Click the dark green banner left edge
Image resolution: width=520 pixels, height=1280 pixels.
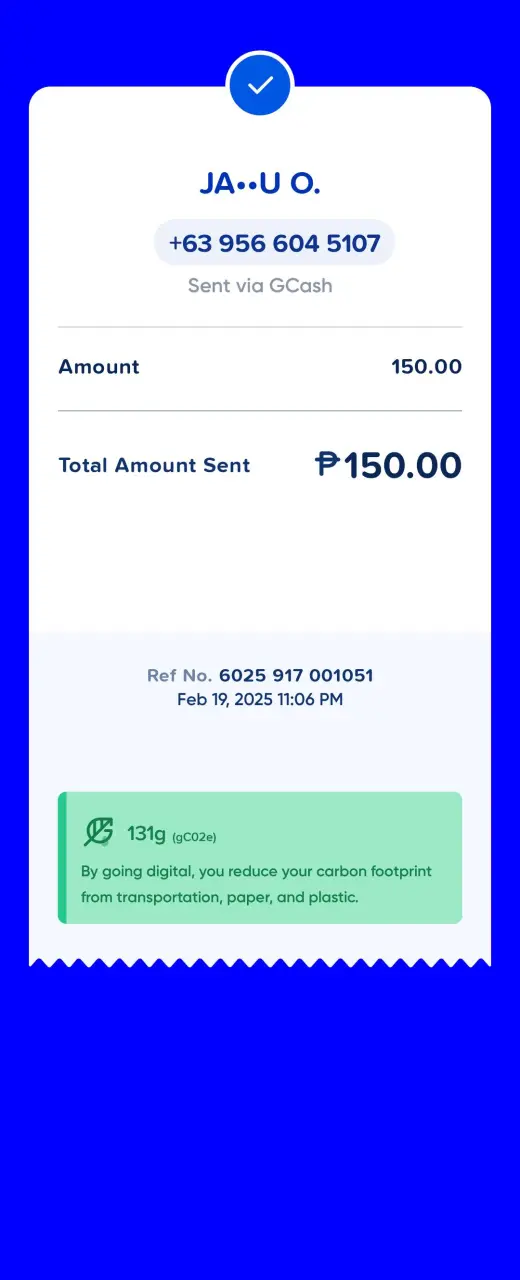click(x=62, y=858)
